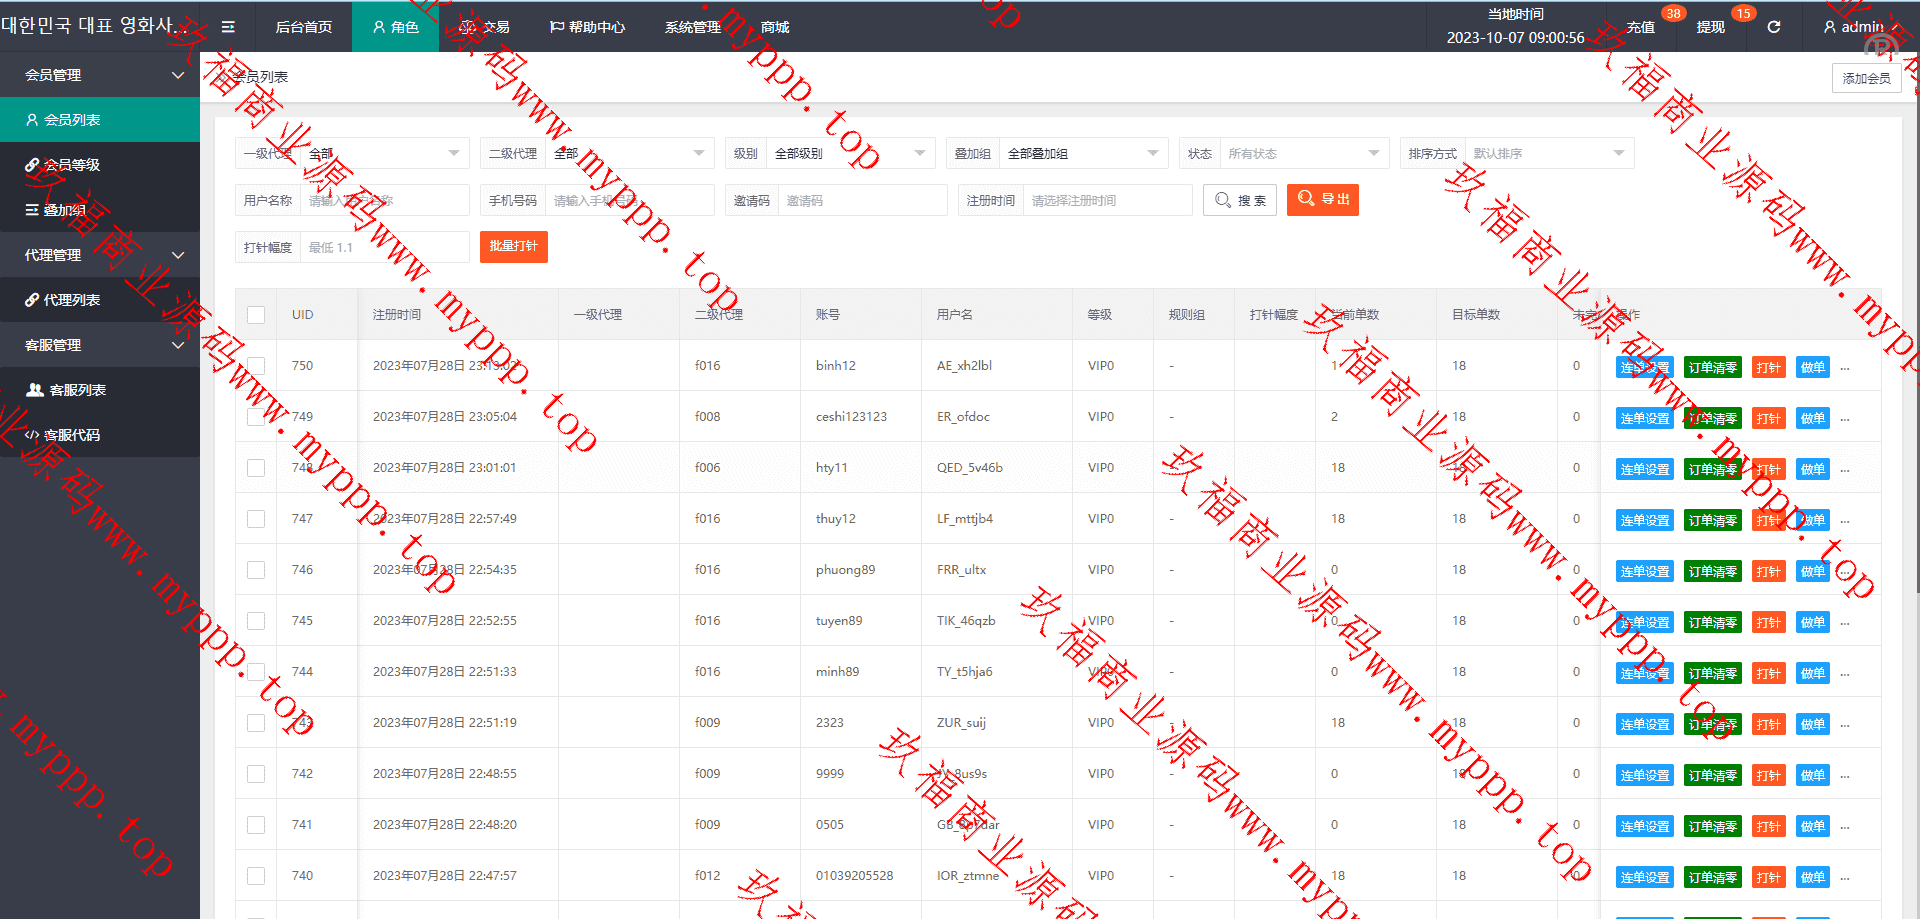Click the 搜索 search button

click(x=1240, y=200)
